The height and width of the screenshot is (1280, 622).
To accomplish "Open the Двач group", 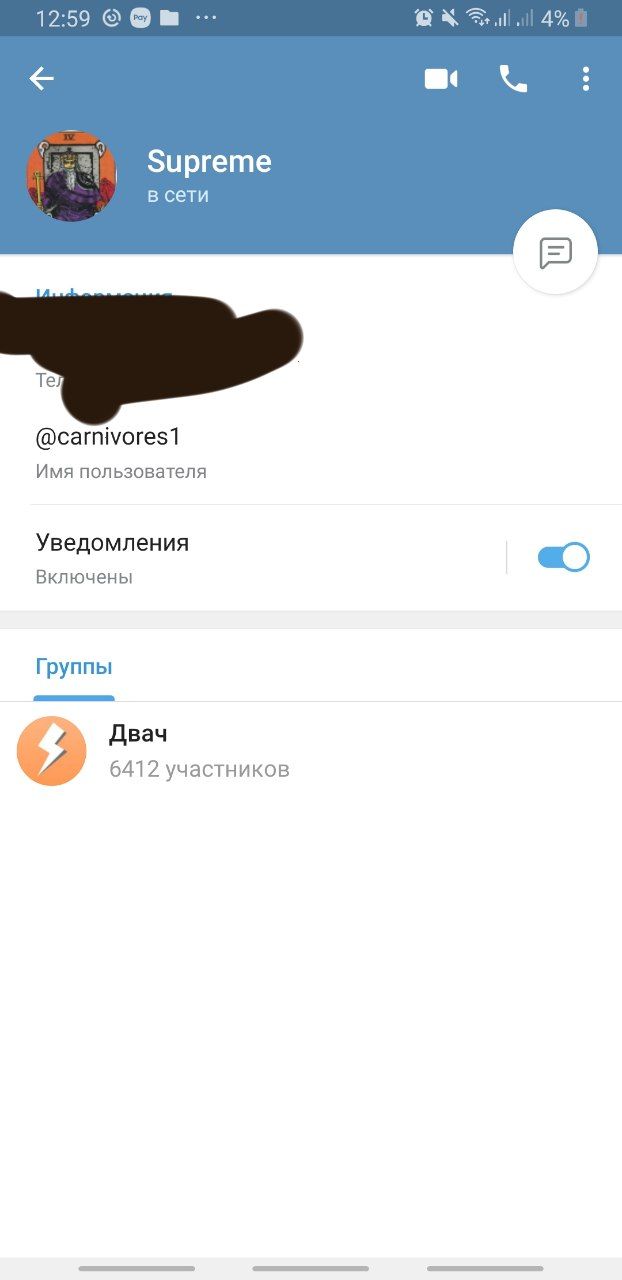I will 311,751.
